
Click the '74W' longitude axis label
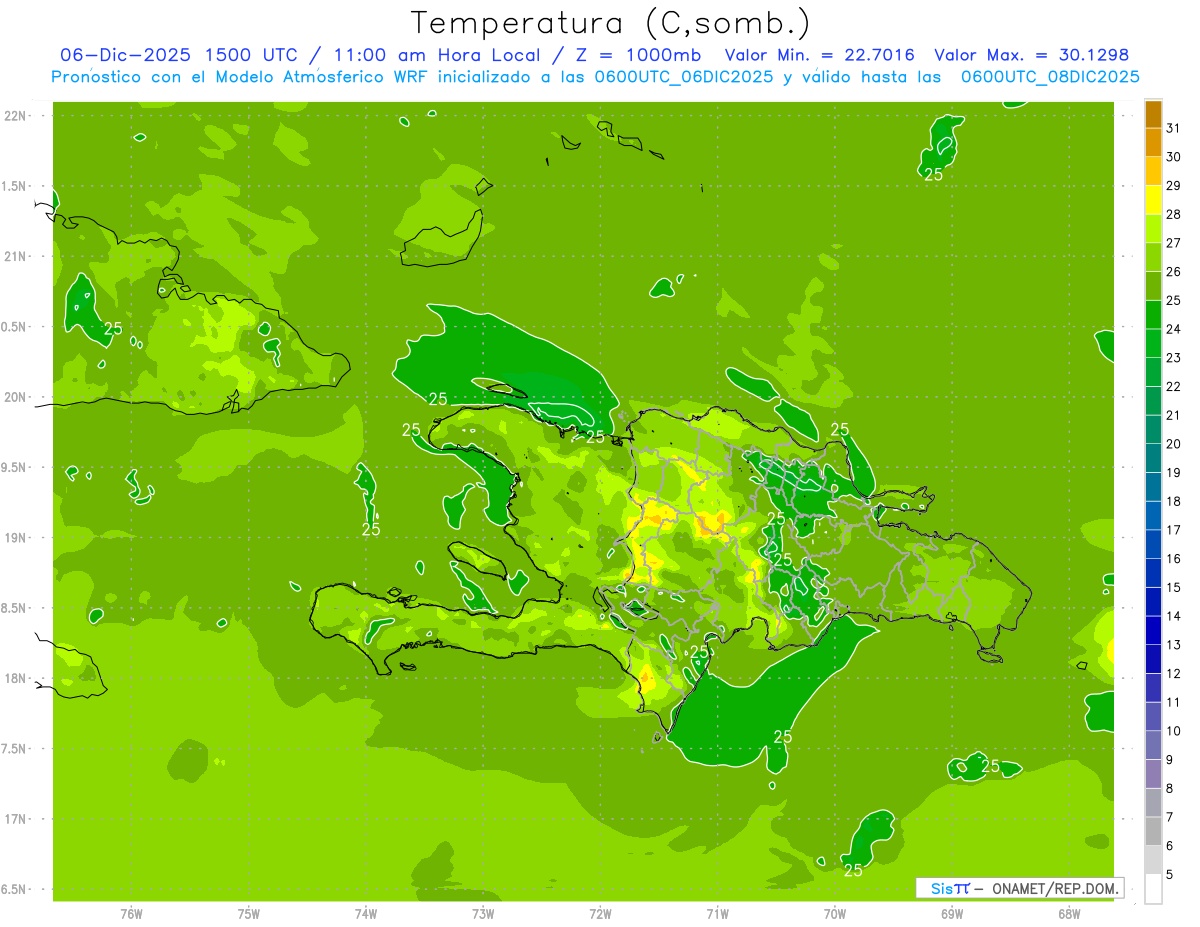[x=366, y=913]
